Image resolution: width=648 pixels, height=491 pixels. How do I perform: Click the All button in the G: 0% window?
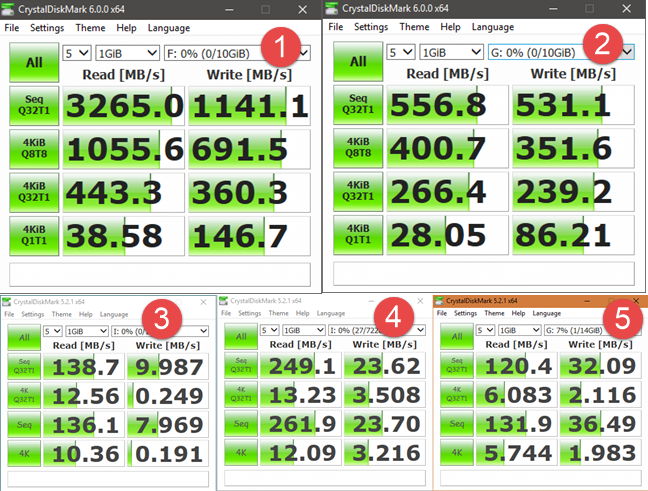point(358,62)
